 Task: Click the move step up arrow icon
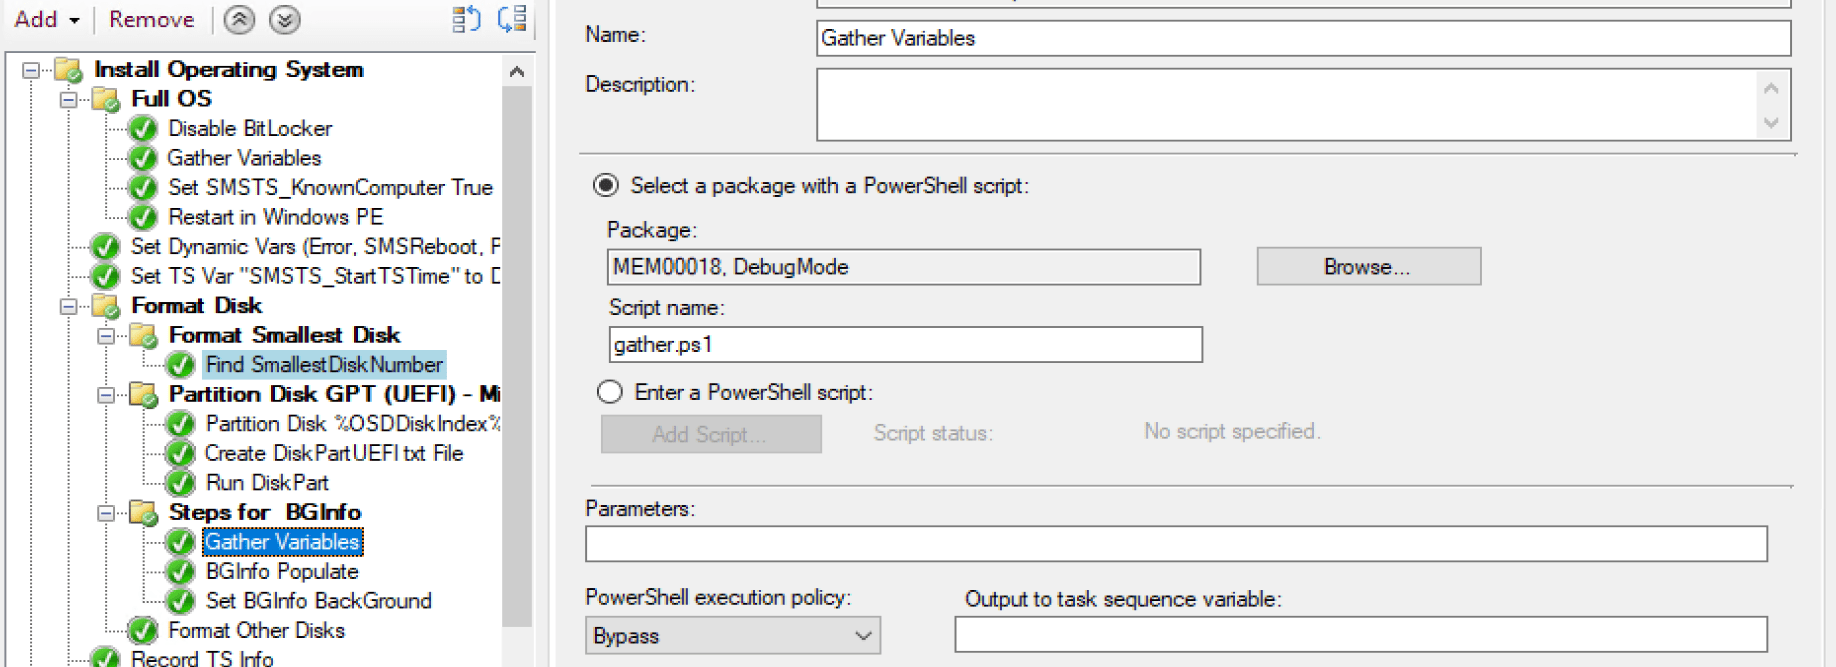238,20
